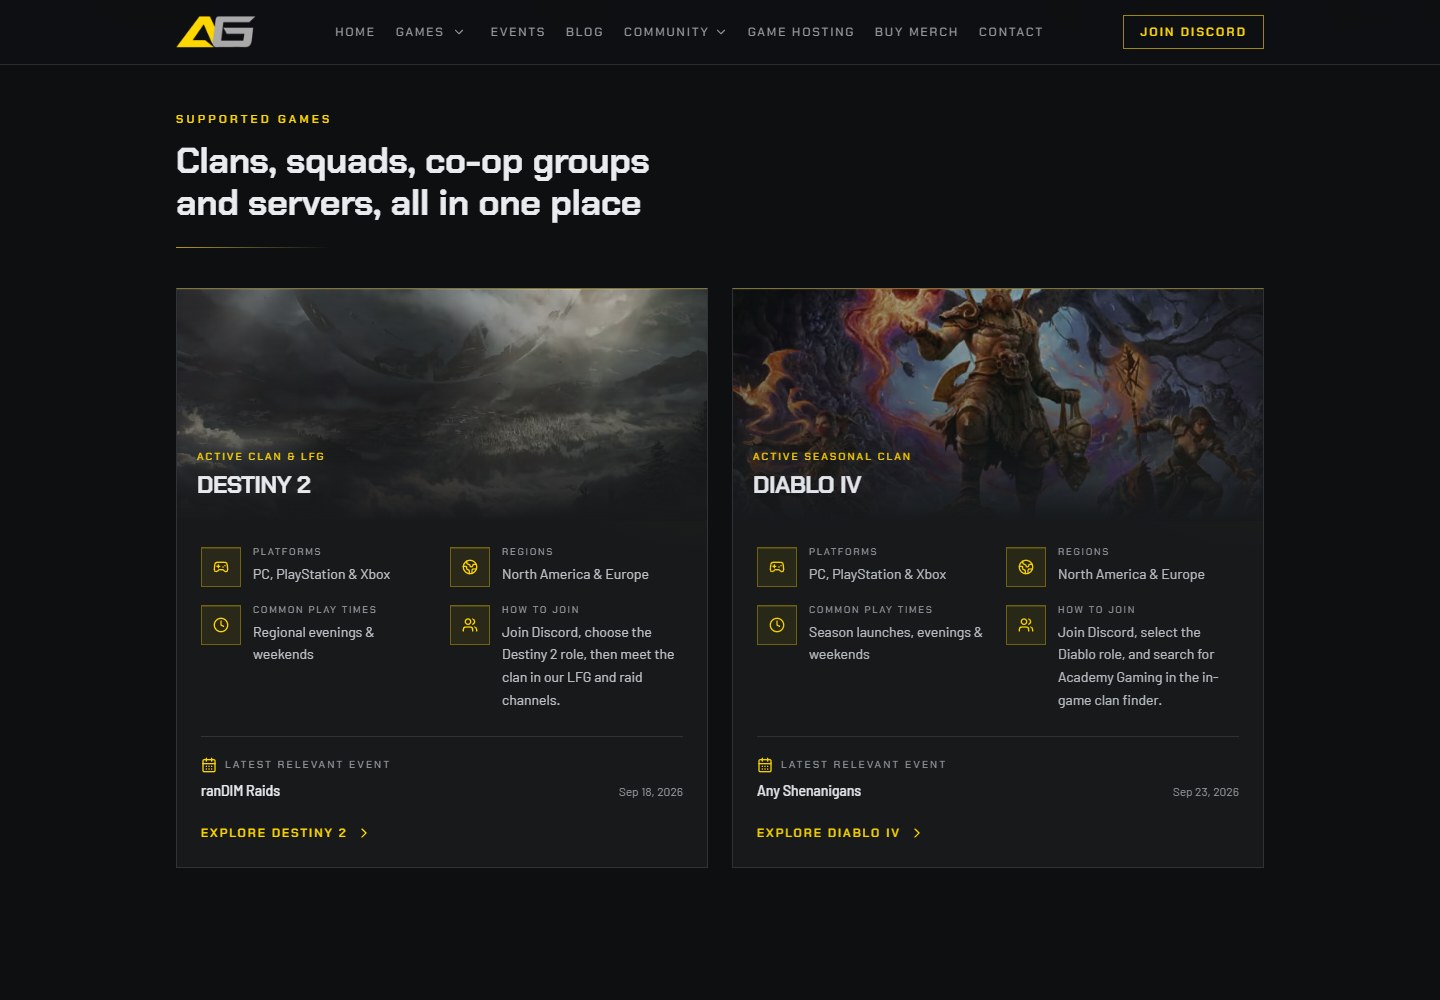The height and width of the screenshot is (1000, 1440).
Task: Click the Sep 18, 2026 event date
Action: tap(651, 792)
